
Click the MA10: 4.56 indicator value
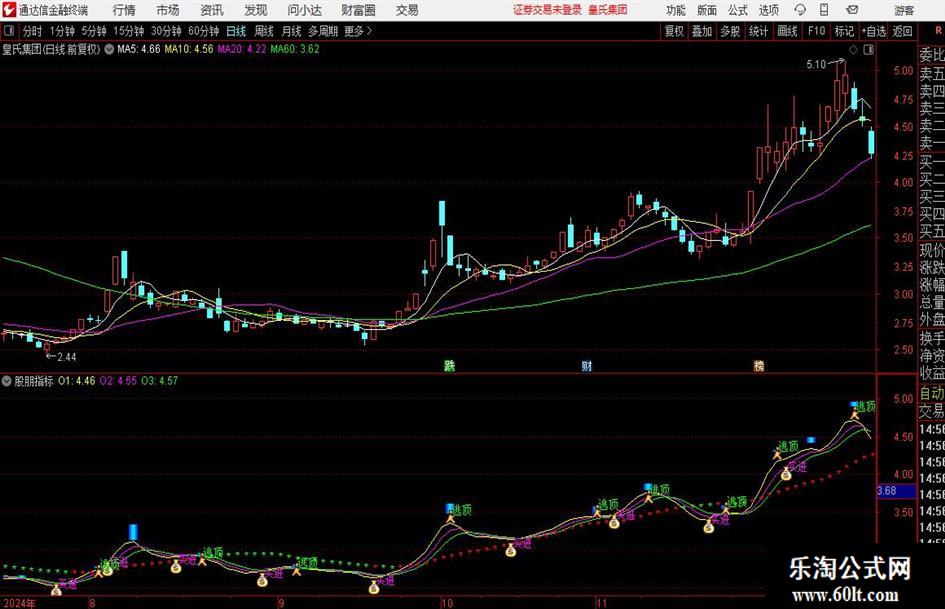pos(189,49)
